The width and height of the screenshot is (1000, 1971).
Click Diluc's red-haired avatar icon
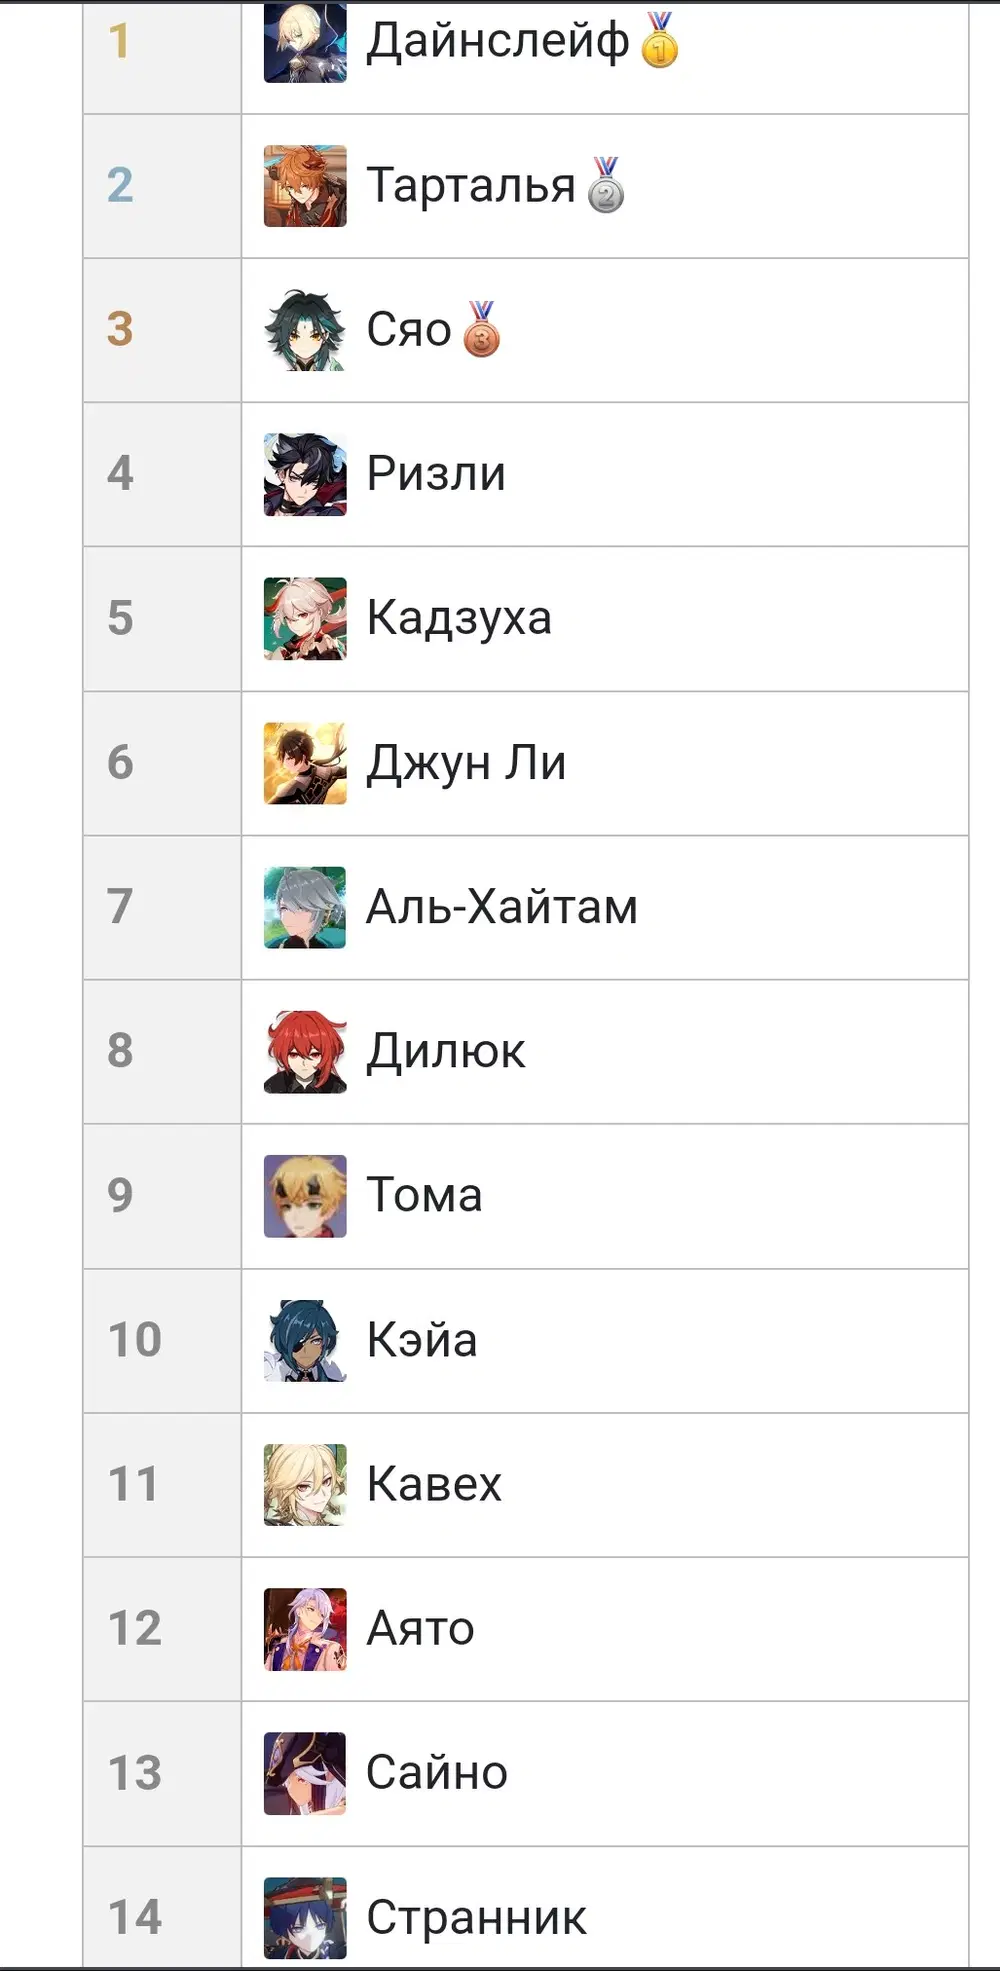305,1051
